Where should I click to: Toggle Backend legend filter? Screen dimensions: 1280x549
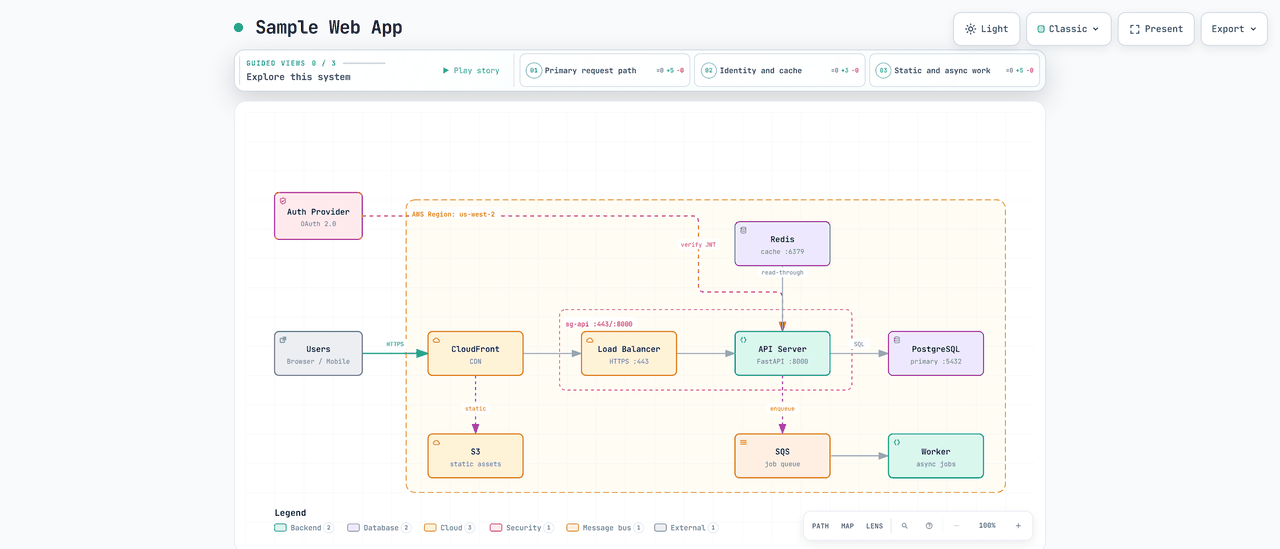tap(305, 528)
